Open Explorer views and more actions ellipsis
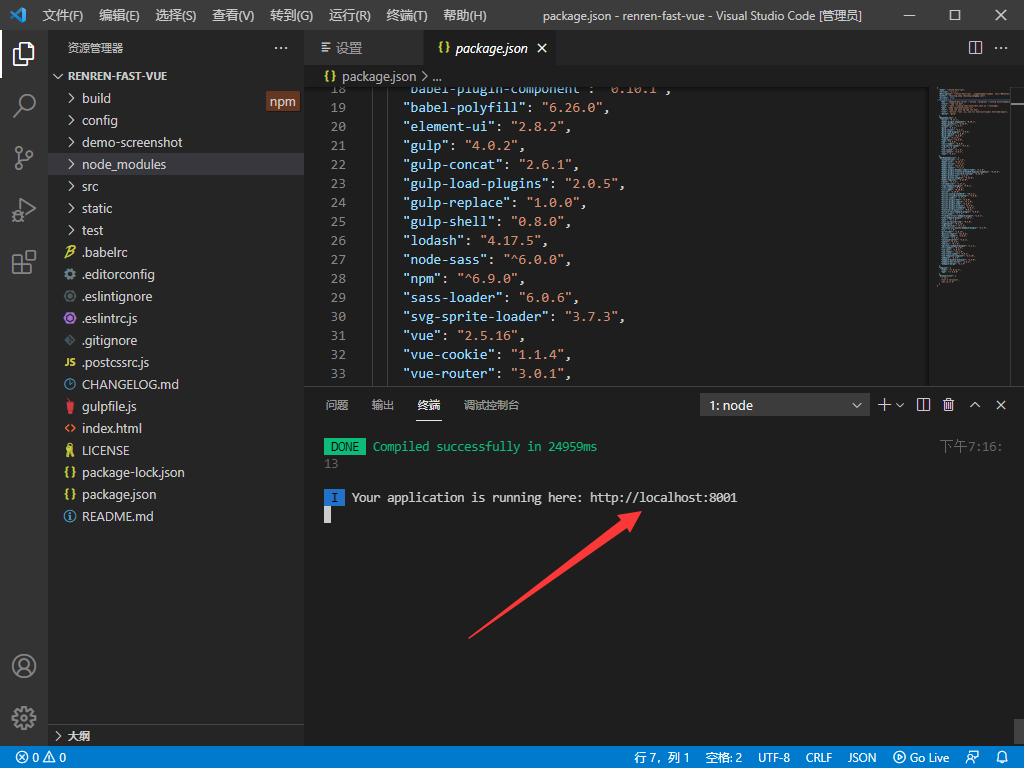Viewport: 1024px width, 768px height. coord(281,48)
